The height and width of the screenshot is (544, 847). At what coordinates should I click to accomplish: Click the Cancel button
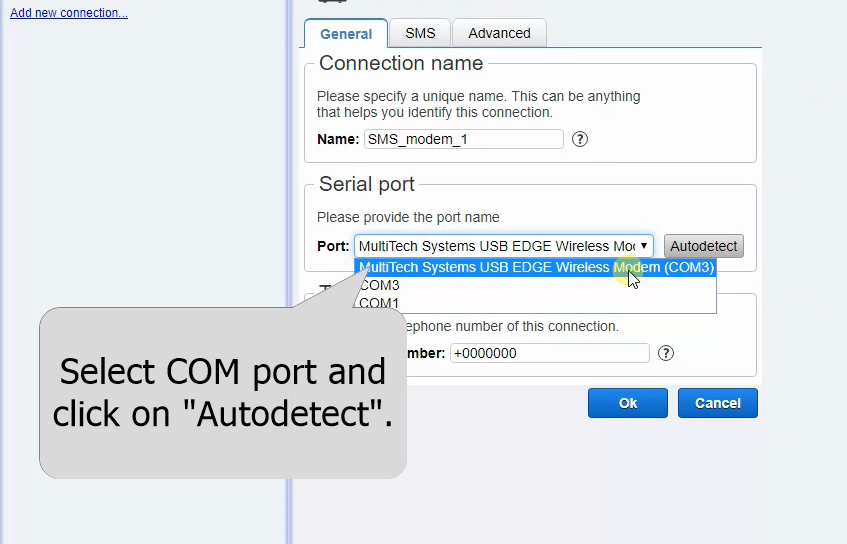click(x=717, y=403)
